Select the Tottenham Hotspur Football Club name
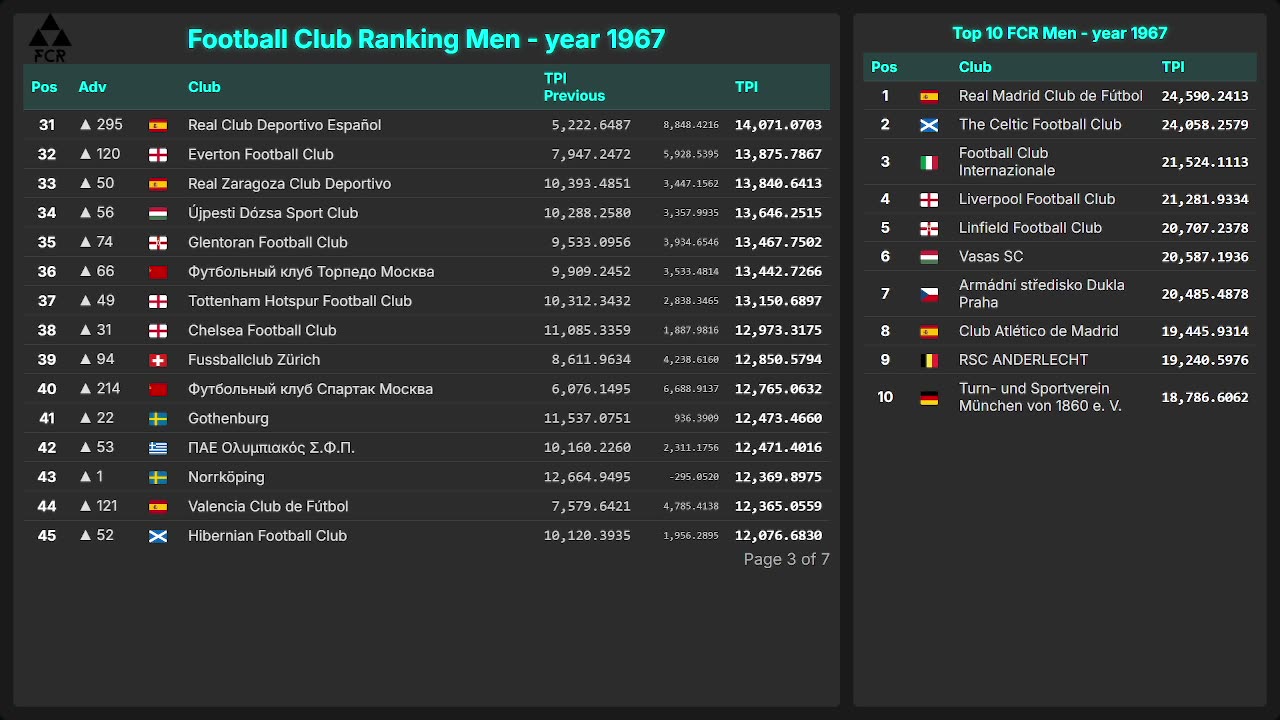 (x=300, y=301)
